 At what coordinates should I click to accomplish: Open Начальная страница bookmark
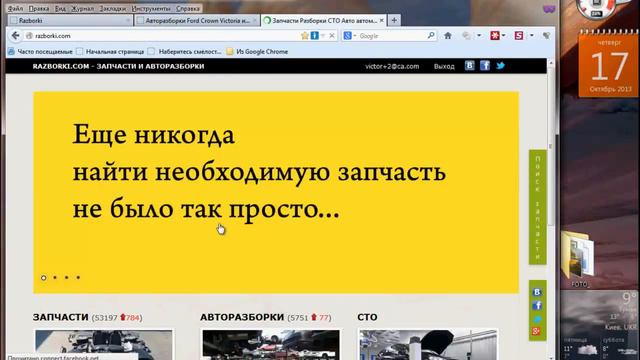pos(110,51)
